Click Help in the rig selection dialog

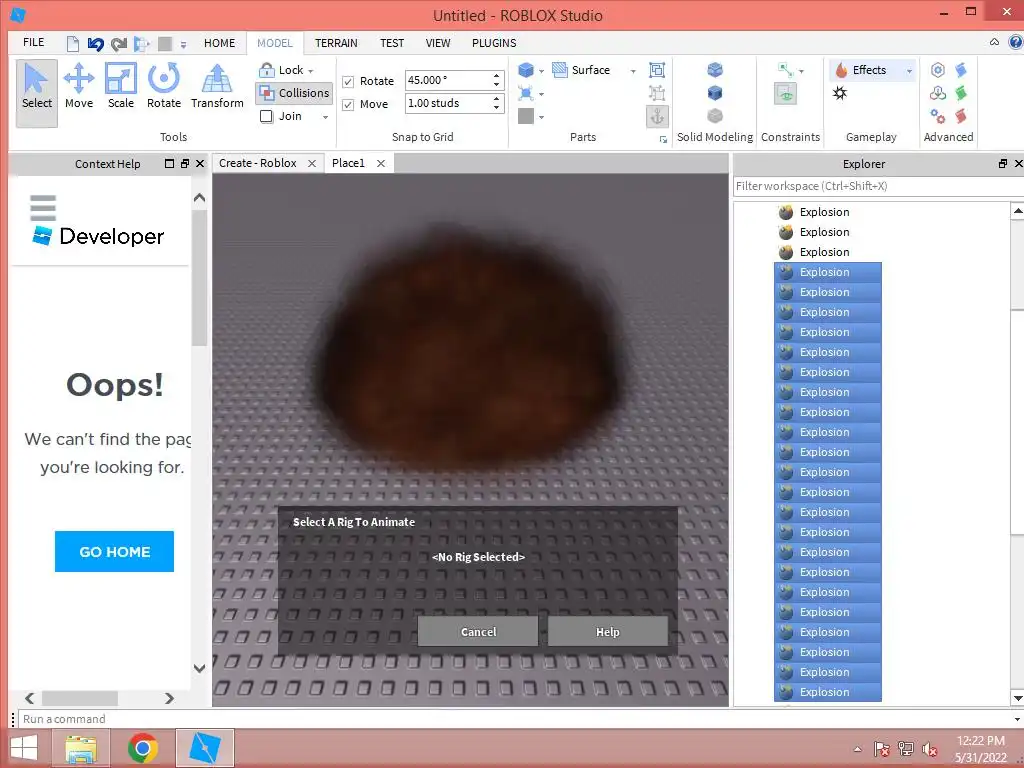click(x=607, y=632)
